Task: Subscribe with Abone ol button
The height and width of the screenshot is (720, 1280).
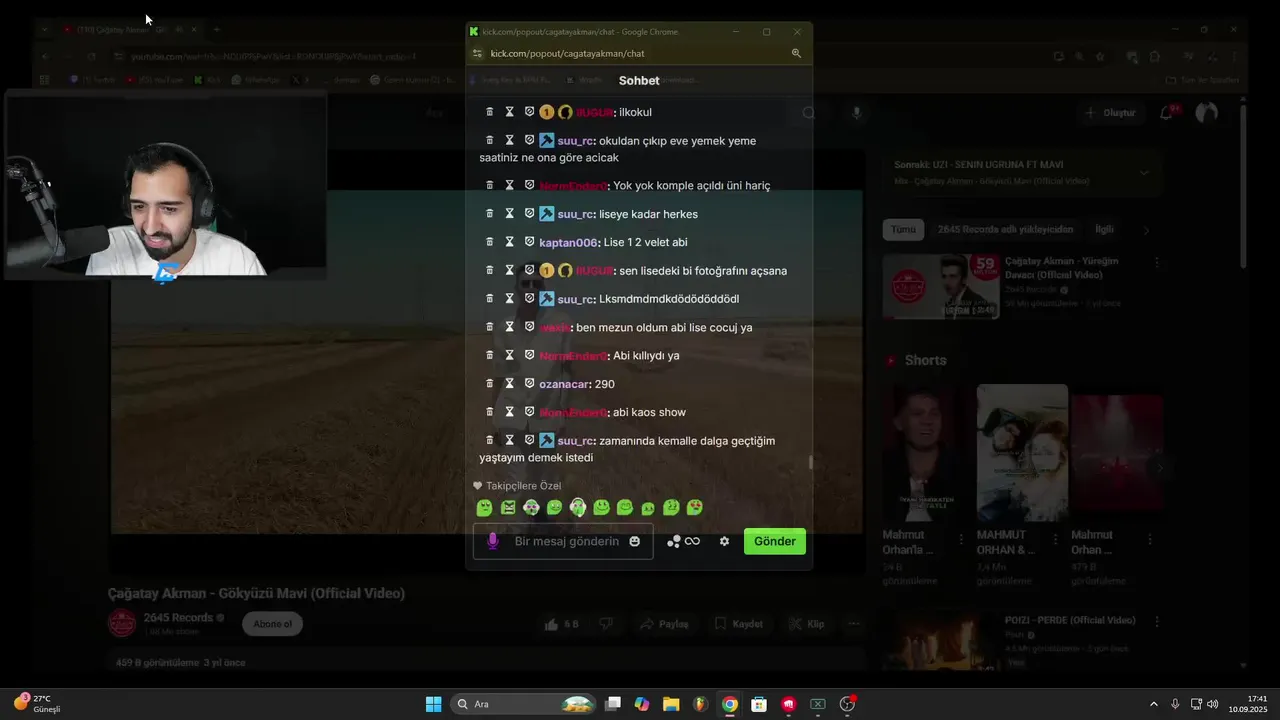Action: click(272, 624)
